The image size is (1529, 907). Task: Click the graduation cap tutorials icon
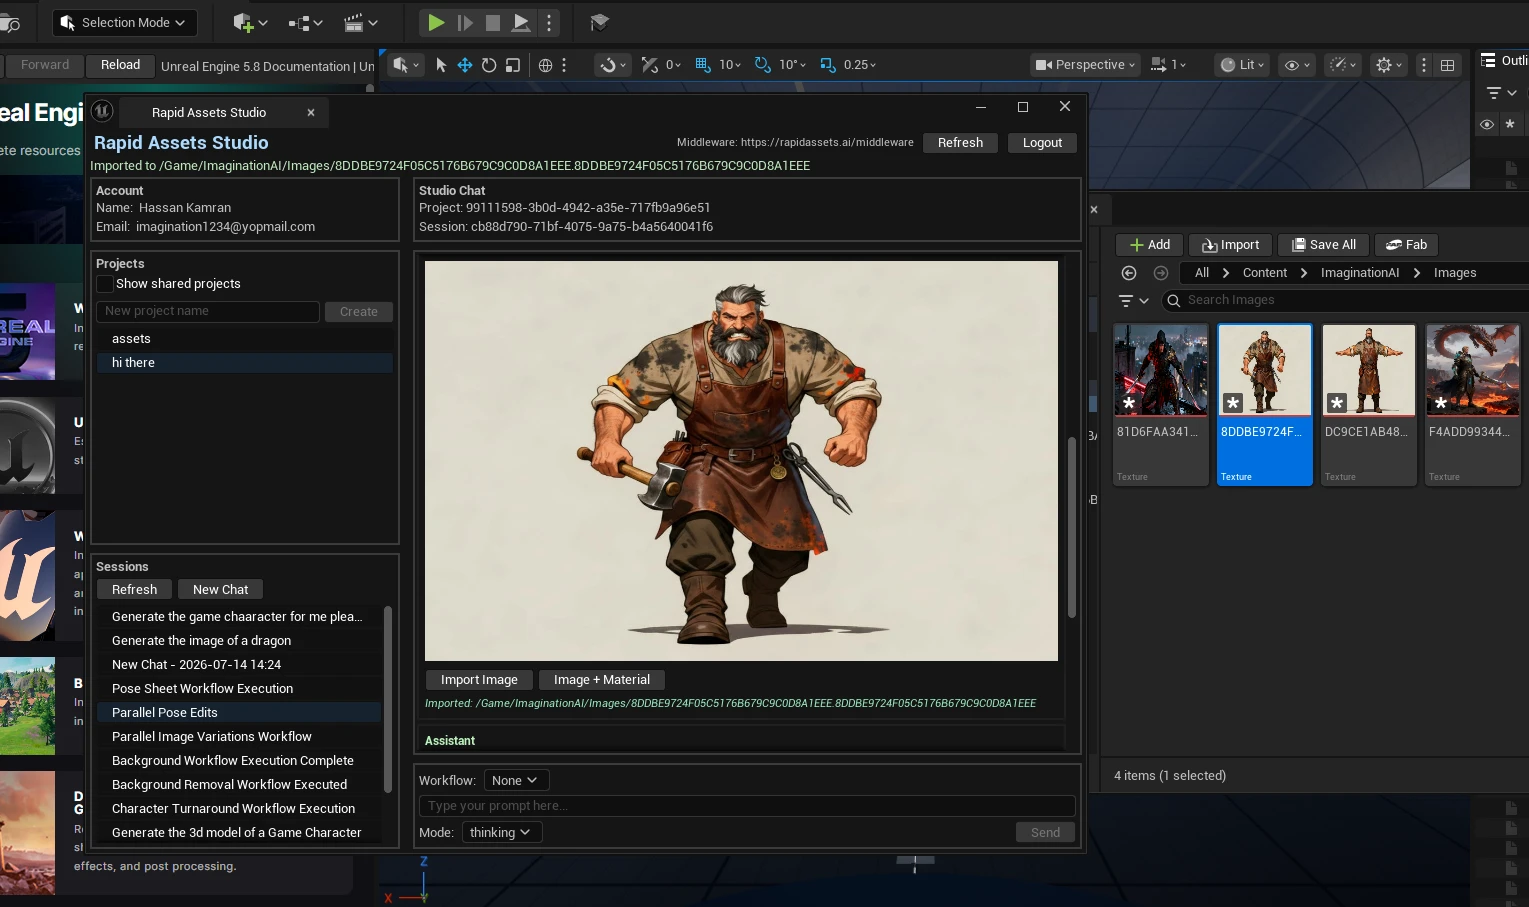[x=599, y=22]
